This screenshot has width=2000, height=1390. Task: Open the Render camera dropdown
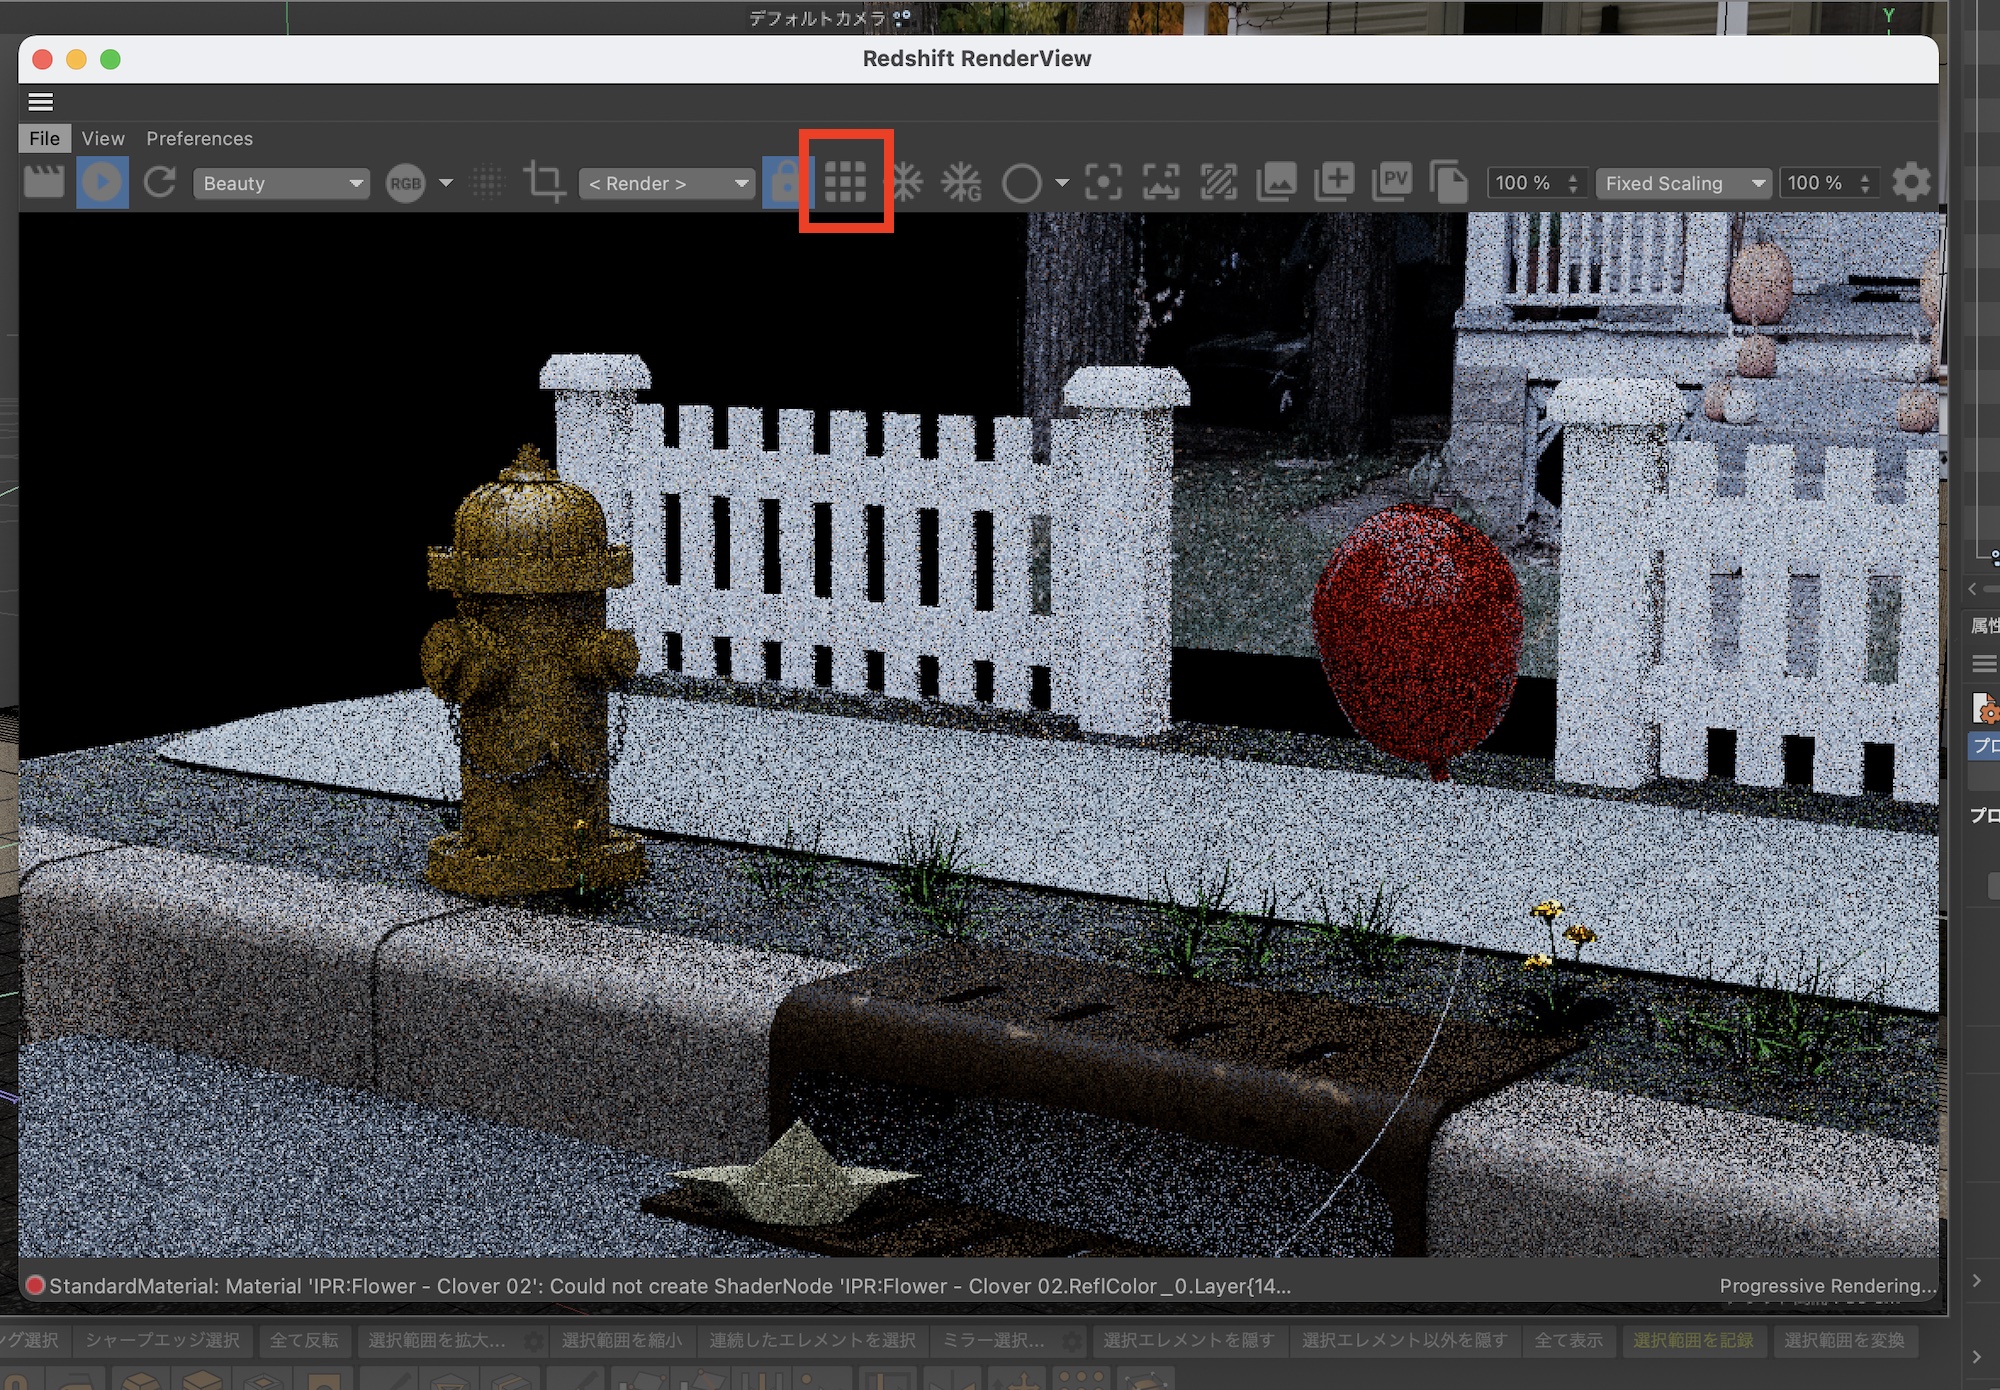[666, 183]
